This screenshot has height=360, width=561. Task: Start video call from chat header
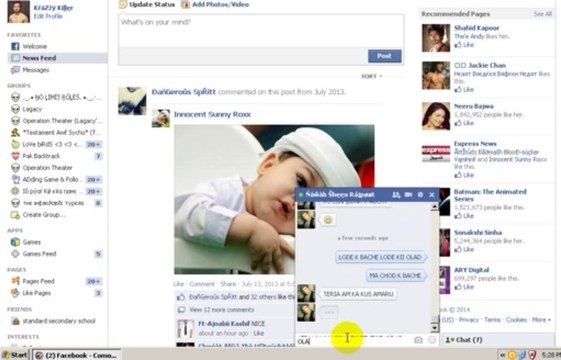point(408,195)
